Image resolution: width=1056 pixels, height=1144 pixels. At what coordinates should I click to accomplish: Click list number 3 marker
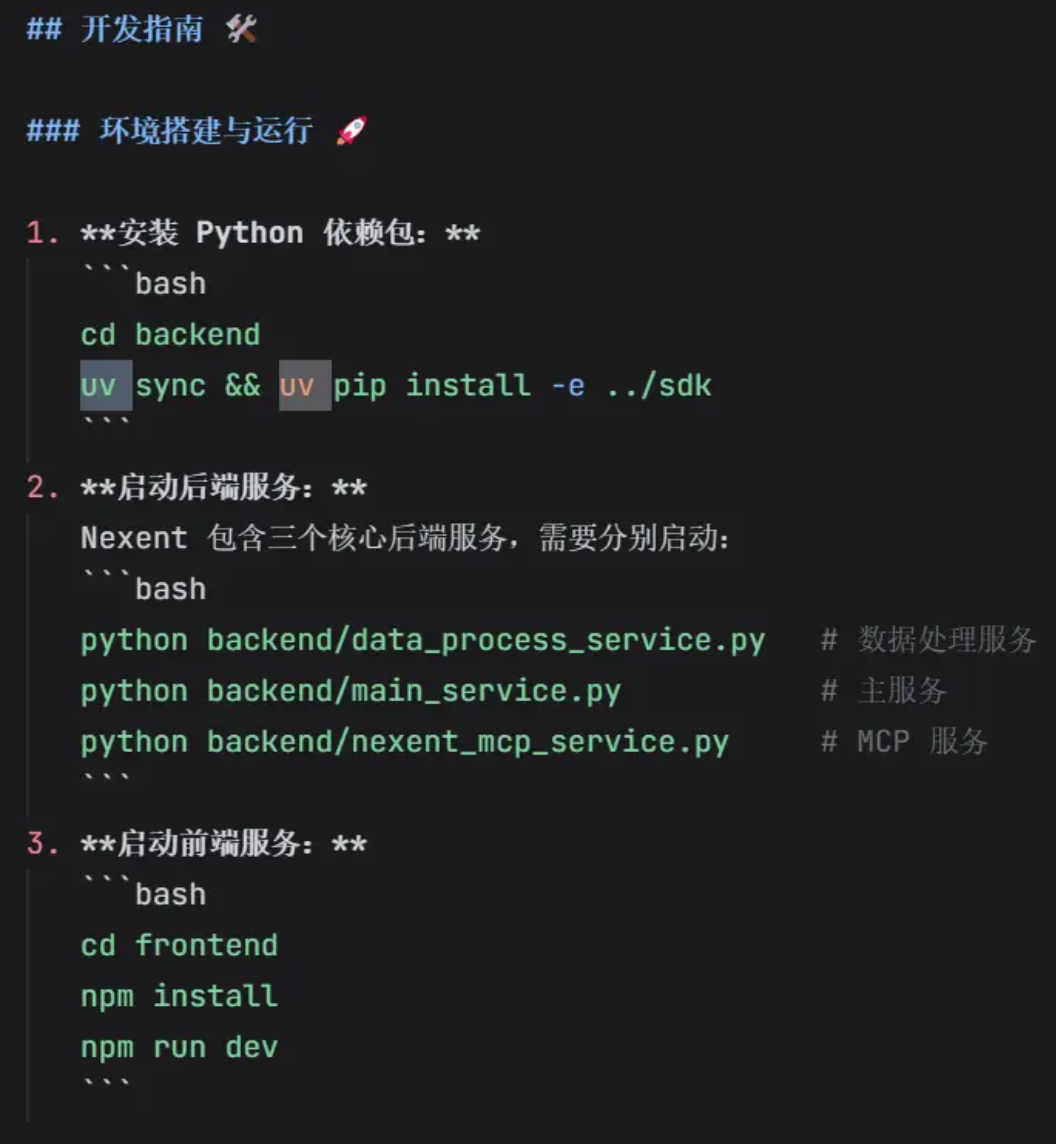(x=42, y=843)
